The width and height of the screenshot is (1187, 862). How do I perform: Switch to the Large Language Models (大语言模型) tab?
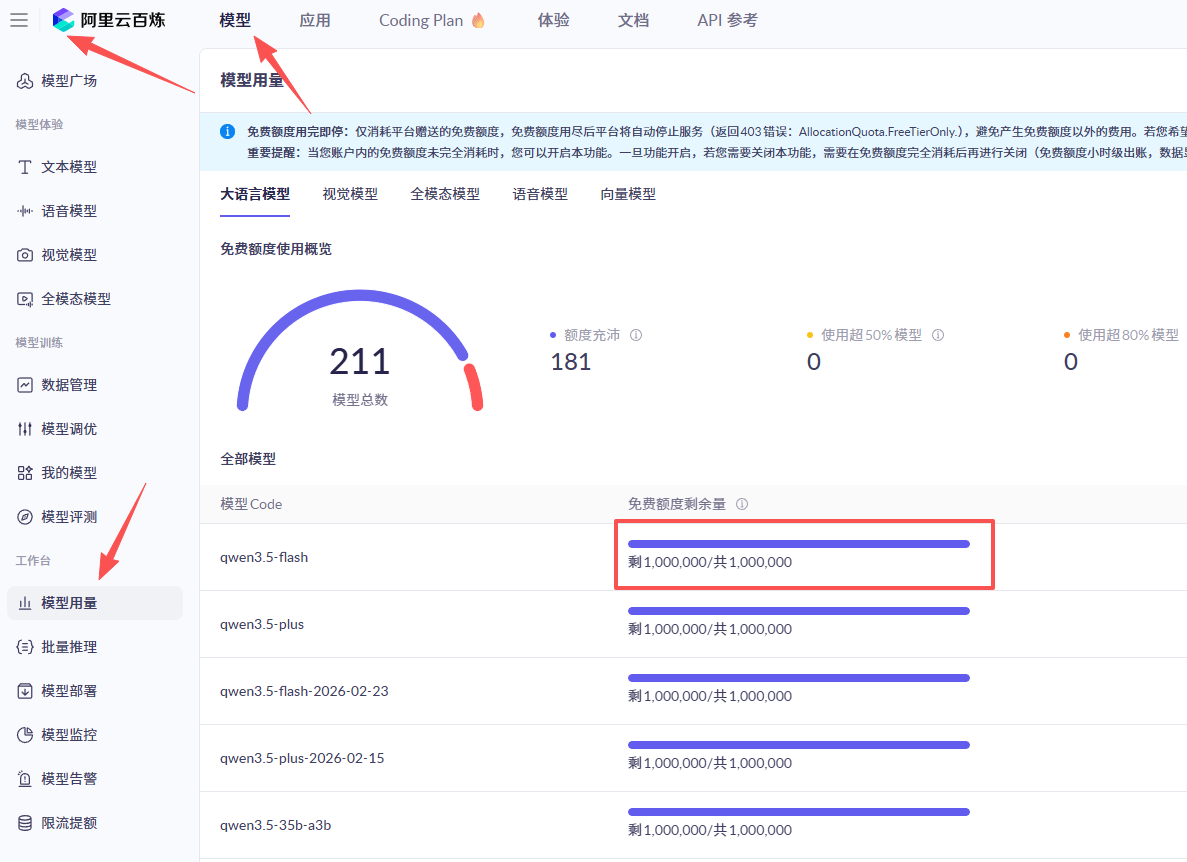(x=255, y=194)
